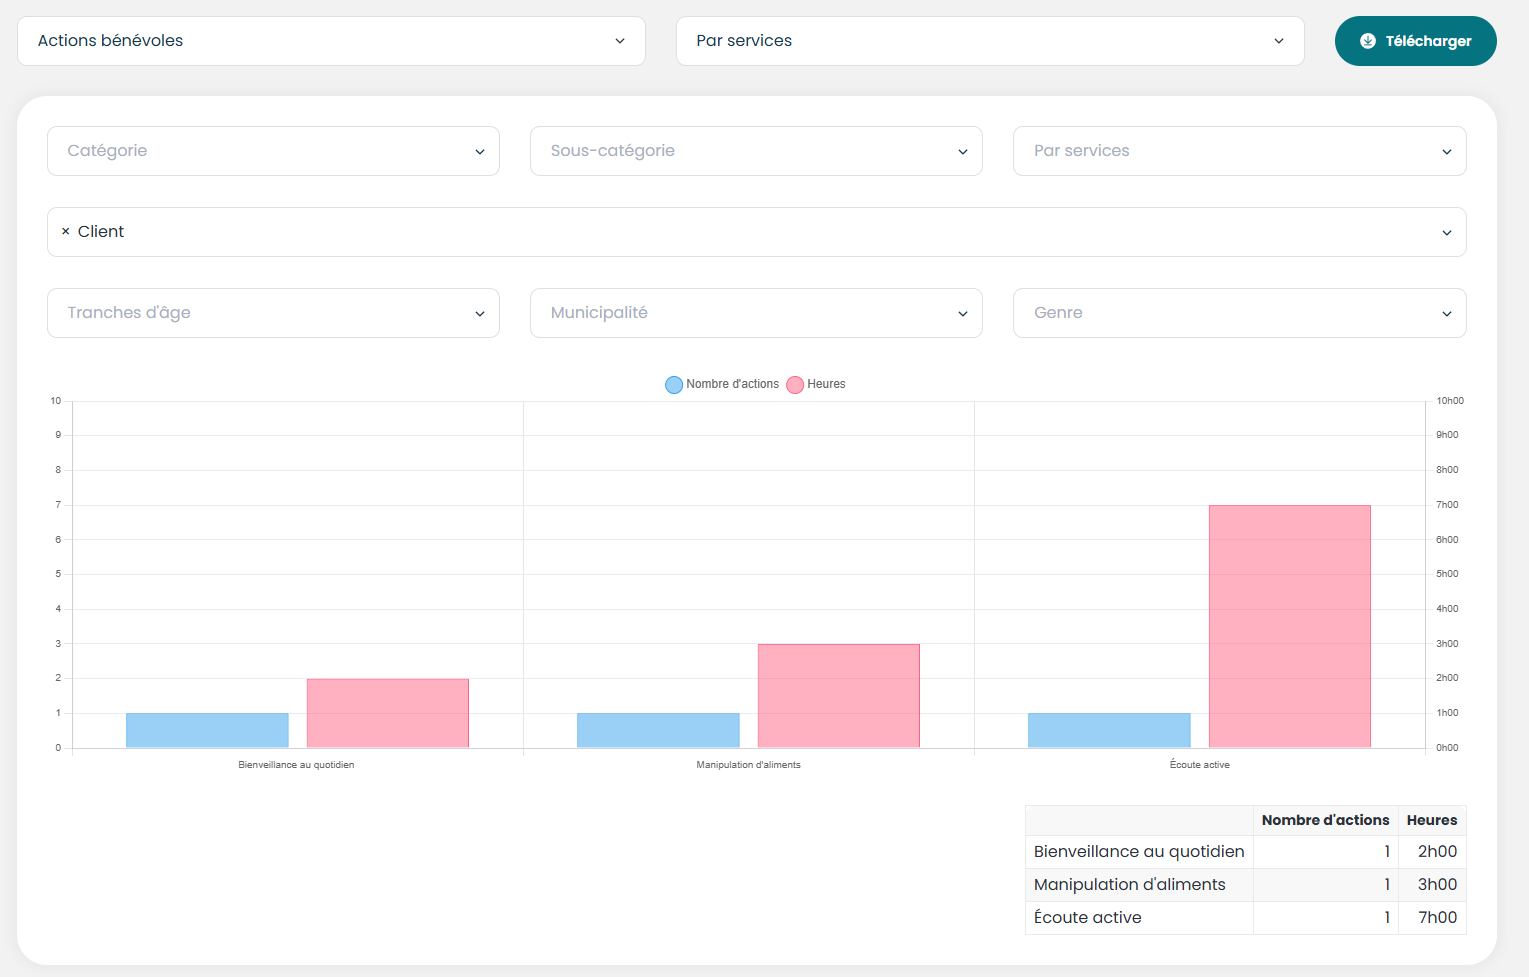The height and width of the screenshot is (977, 1529).
Task: Expand the Genre filter
Action: pyautogui.click(x=1238, y=313)
